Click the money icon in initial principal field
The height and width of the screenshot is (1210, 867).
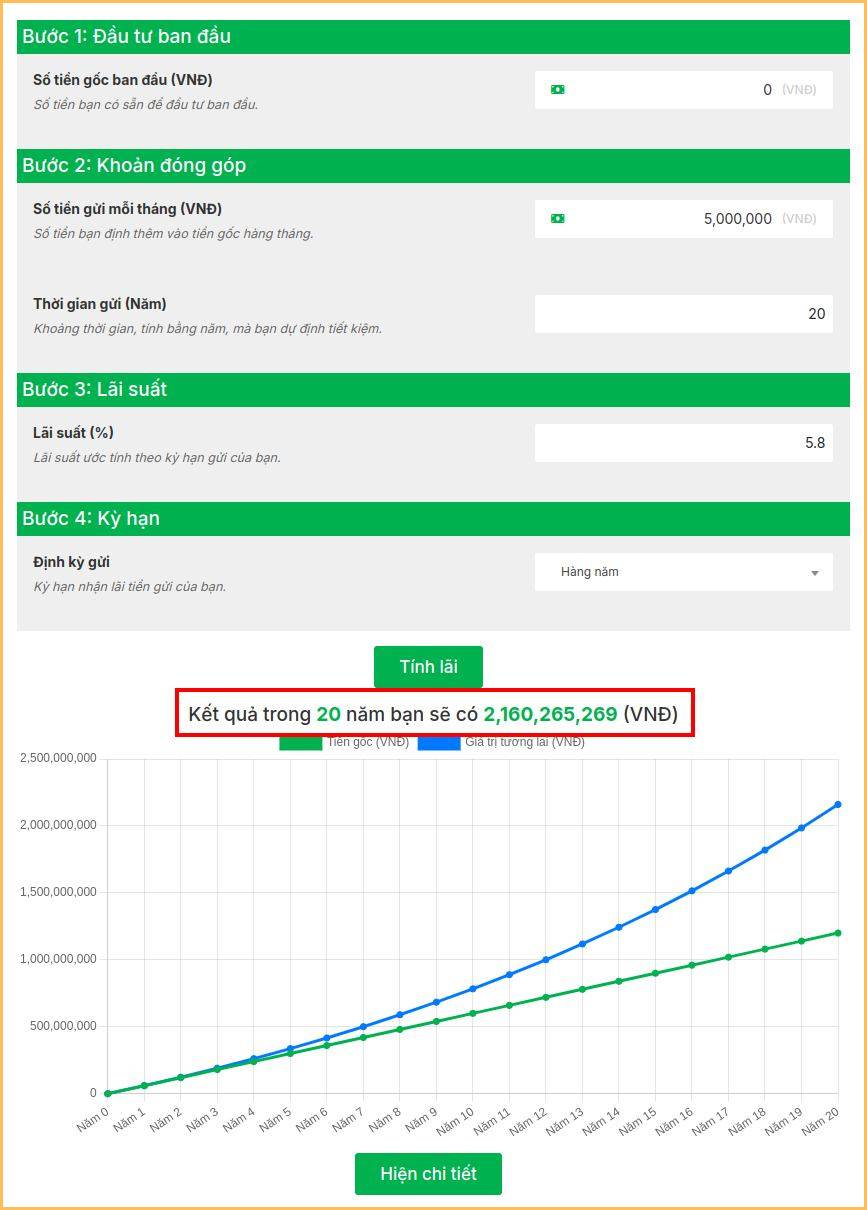(558, 90)
